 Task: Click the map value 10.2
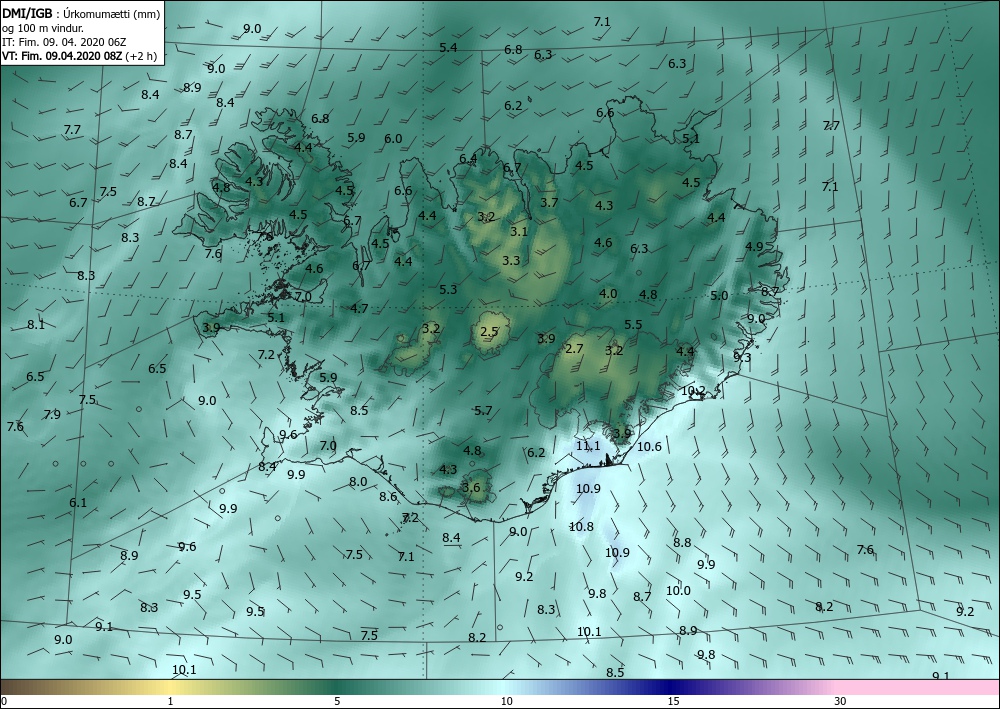(693, 391)
